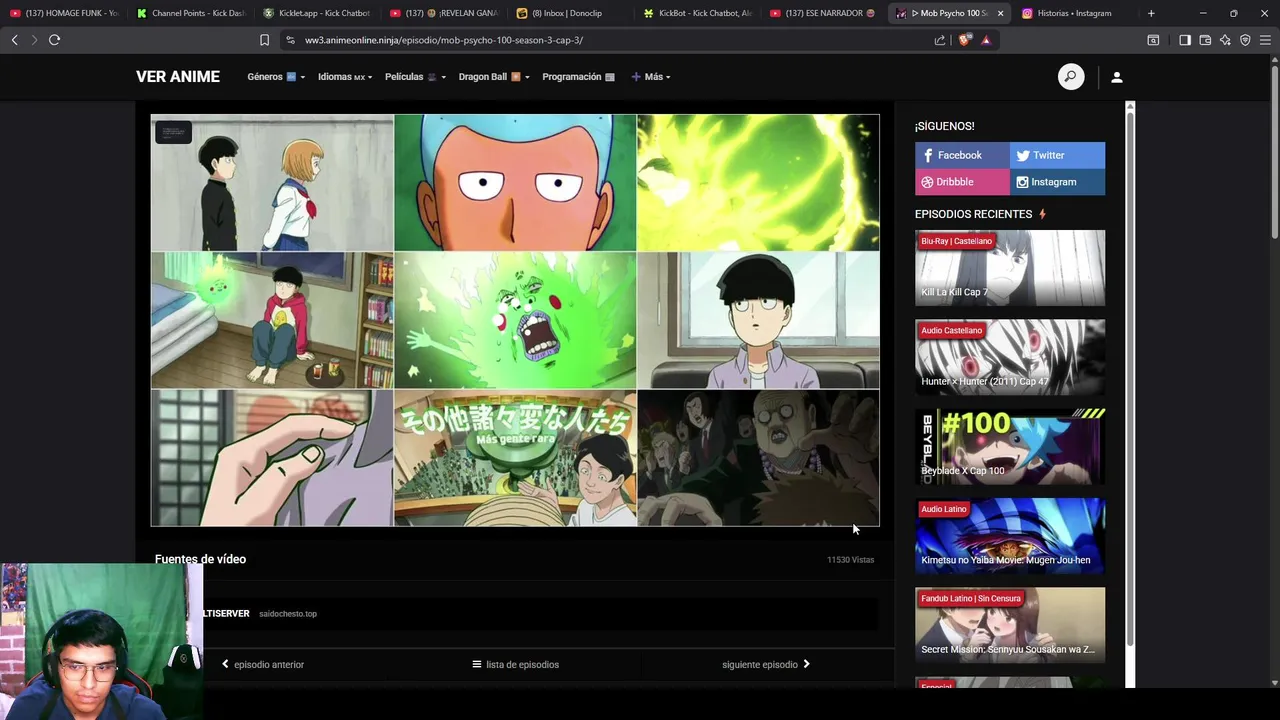Go to siguiente episodio
1280x720 pixels.
click(766, 664)
